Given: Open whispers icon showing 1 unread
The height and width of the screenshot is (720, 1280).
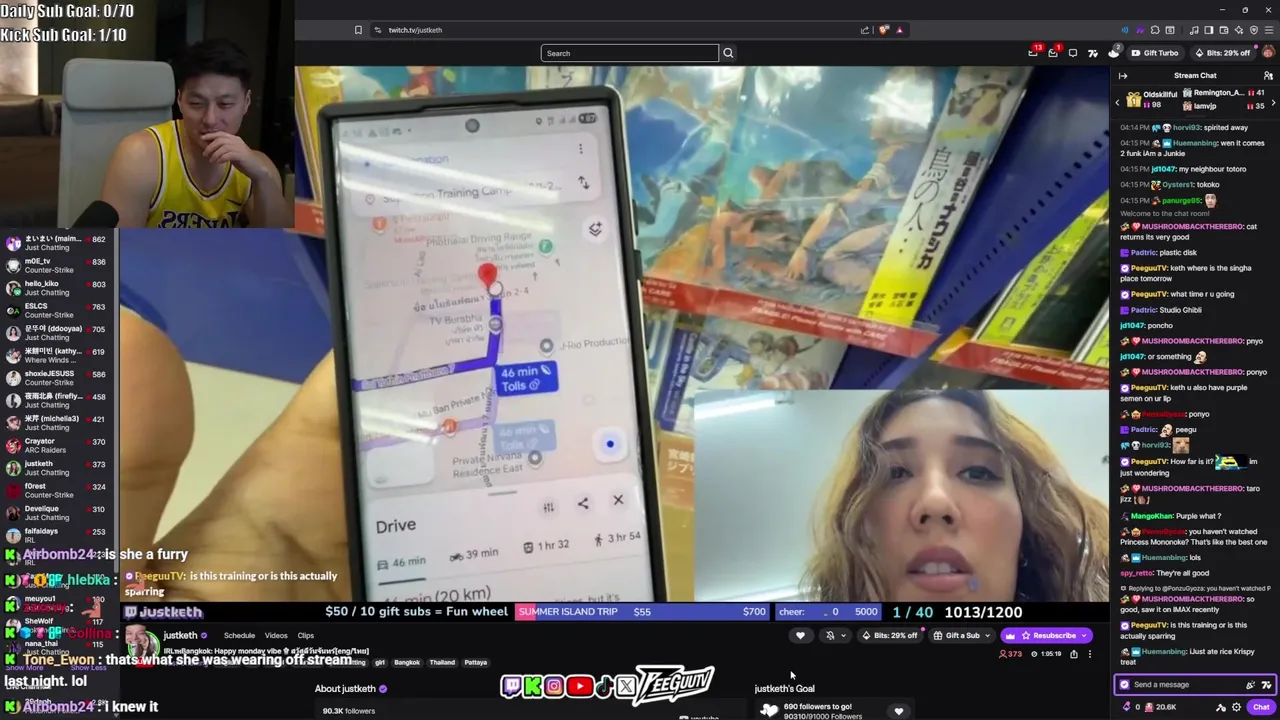Looking at the screenshot, I should 1053,53.
